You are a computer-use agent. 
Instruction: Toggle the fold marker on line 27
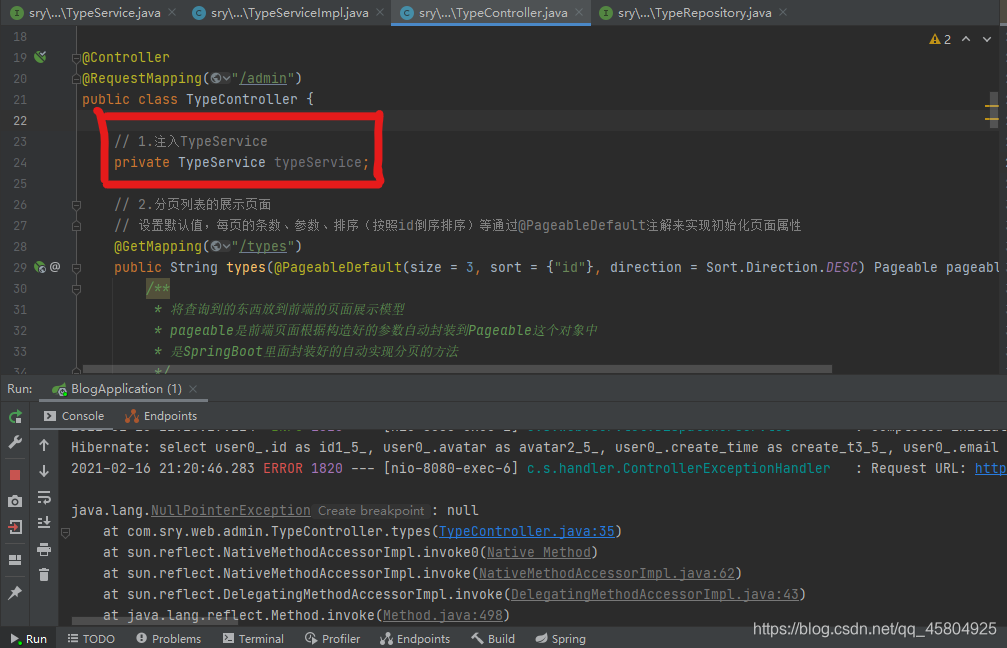pos(76,226)
